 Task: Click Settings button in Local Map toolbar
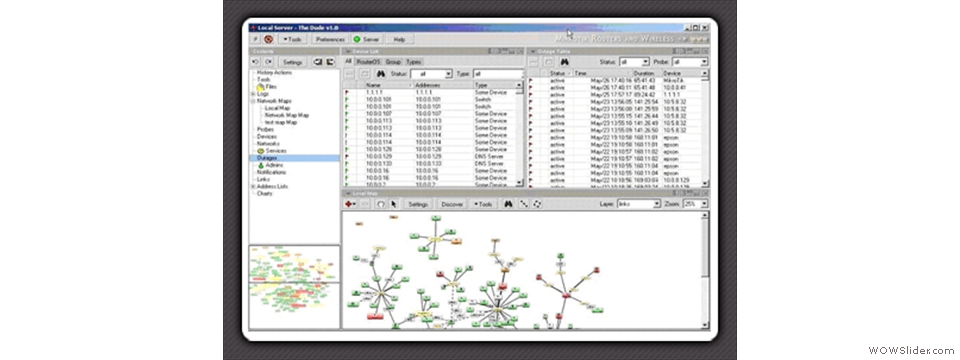[x=418, y=204]
